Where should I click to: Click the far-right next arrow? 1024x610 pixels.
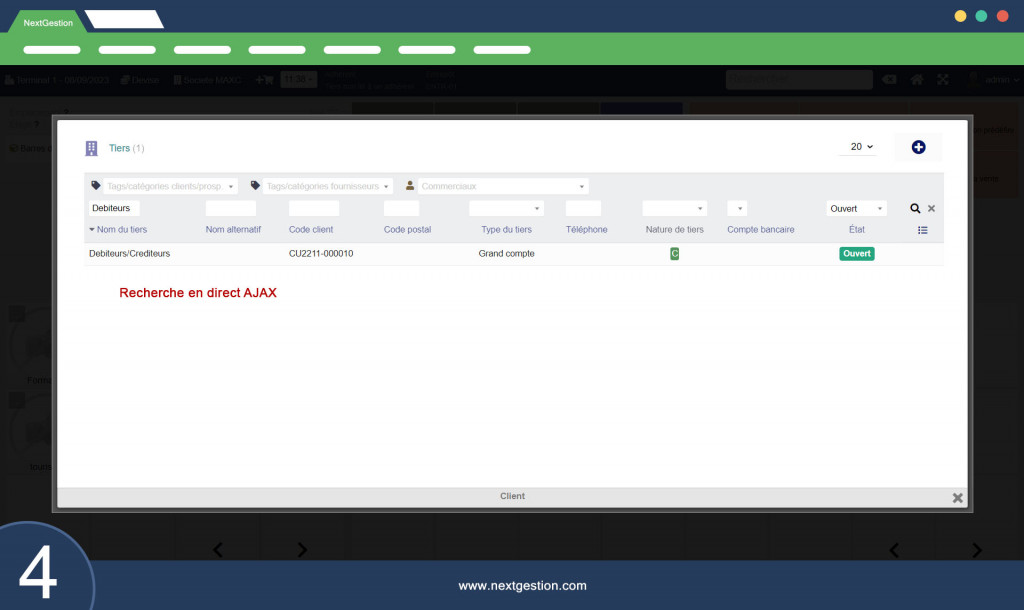(x=977, y=550)
